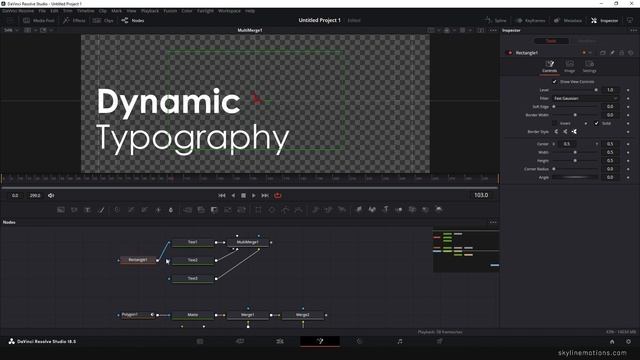Open the Inspector panel options menu
The width and height of the screenshot is (640, 360).
tap(633, 30)
